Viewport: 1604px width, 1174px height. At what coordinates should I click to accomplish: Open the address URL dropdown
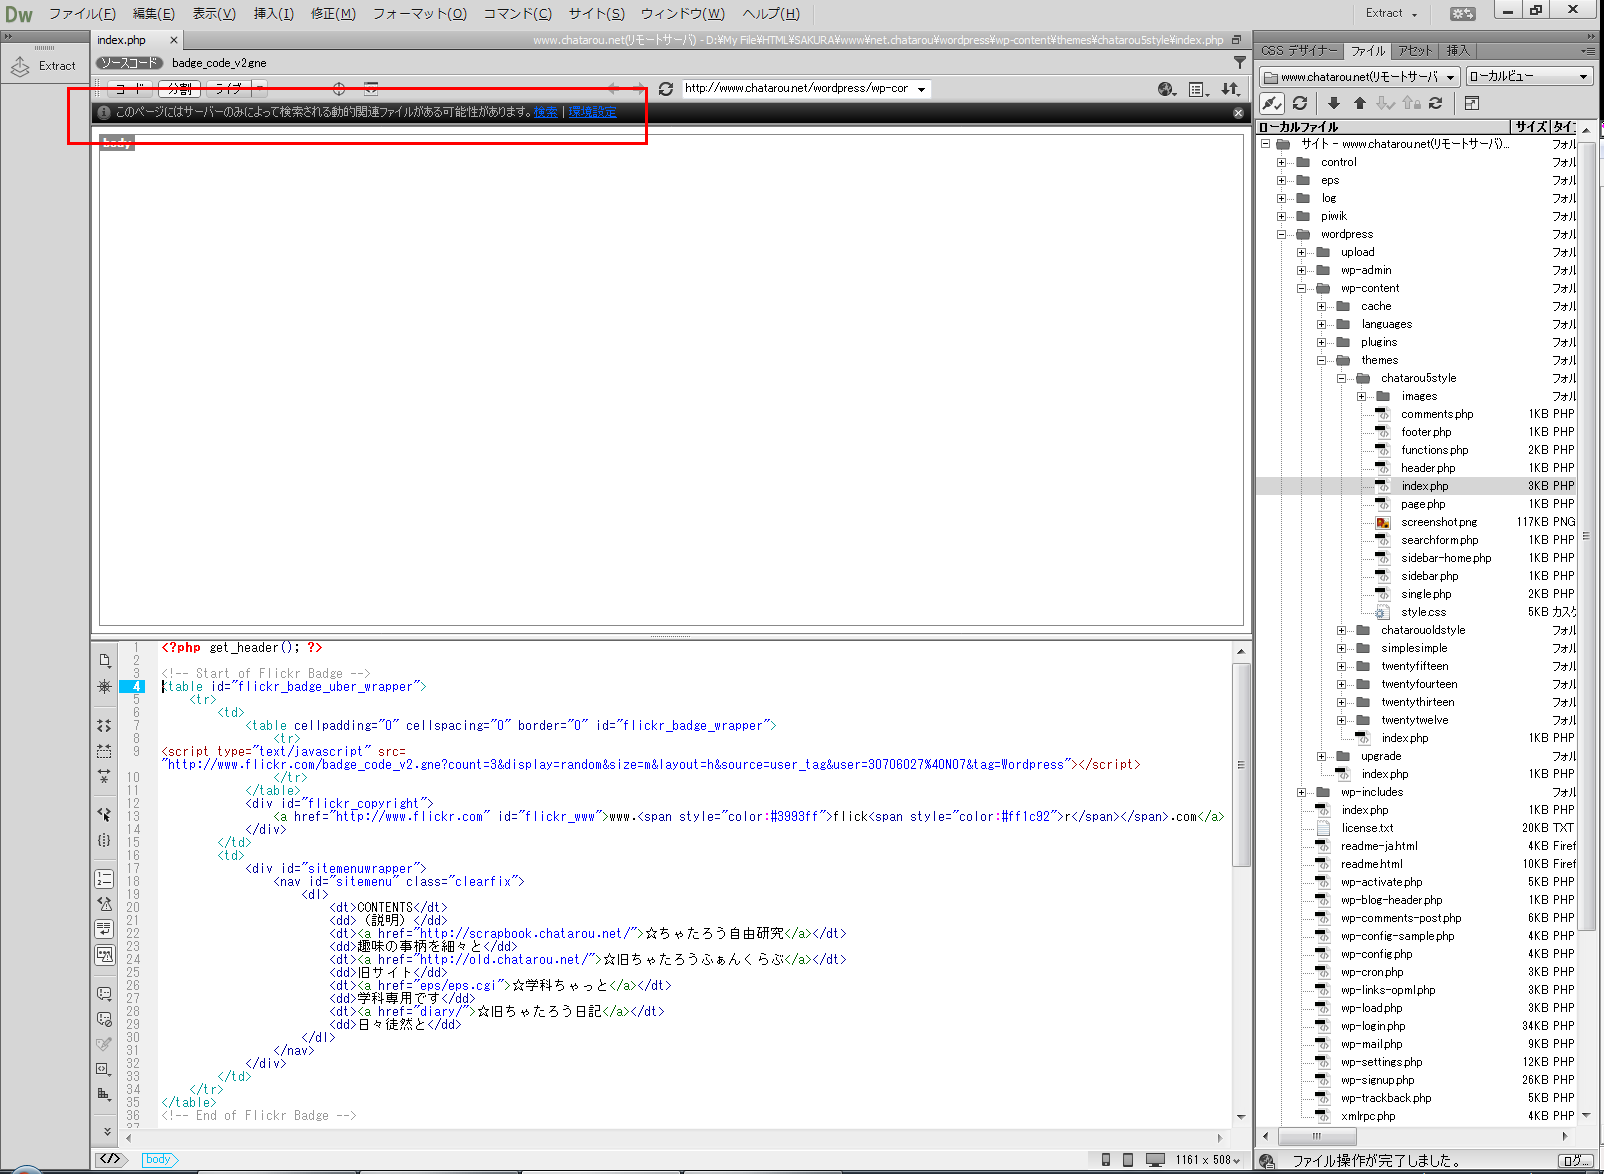coord(921,89)
